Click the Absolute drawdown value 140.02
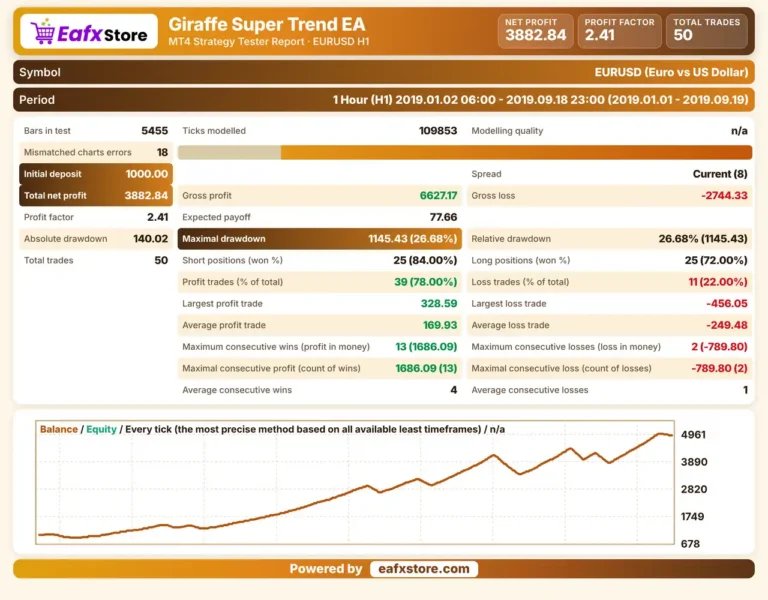 (x=150, y=239)
